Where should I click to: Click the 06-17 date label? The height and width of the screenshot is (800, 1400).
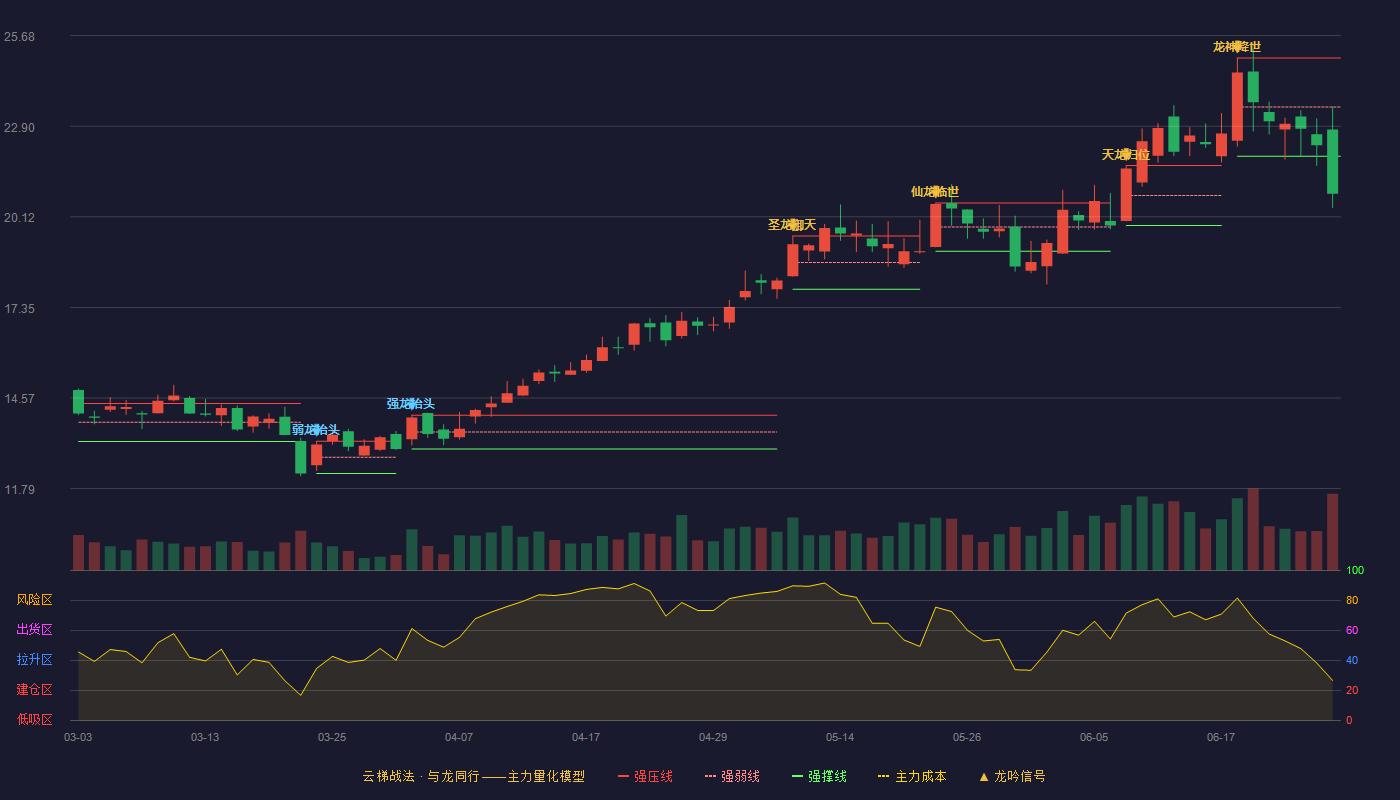pos(1221,737)
